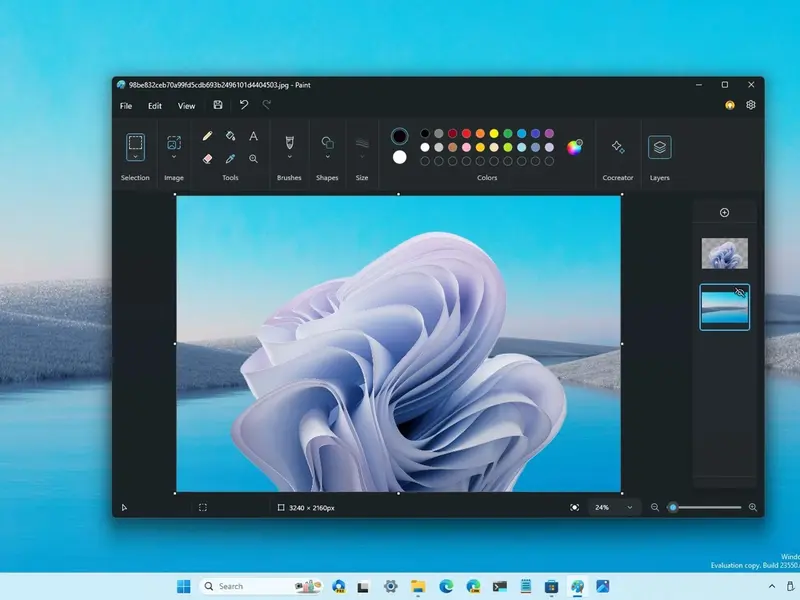Select the Fill bucket tool
The height and width of the screenshot is (600, 800).
click(230, 136)
